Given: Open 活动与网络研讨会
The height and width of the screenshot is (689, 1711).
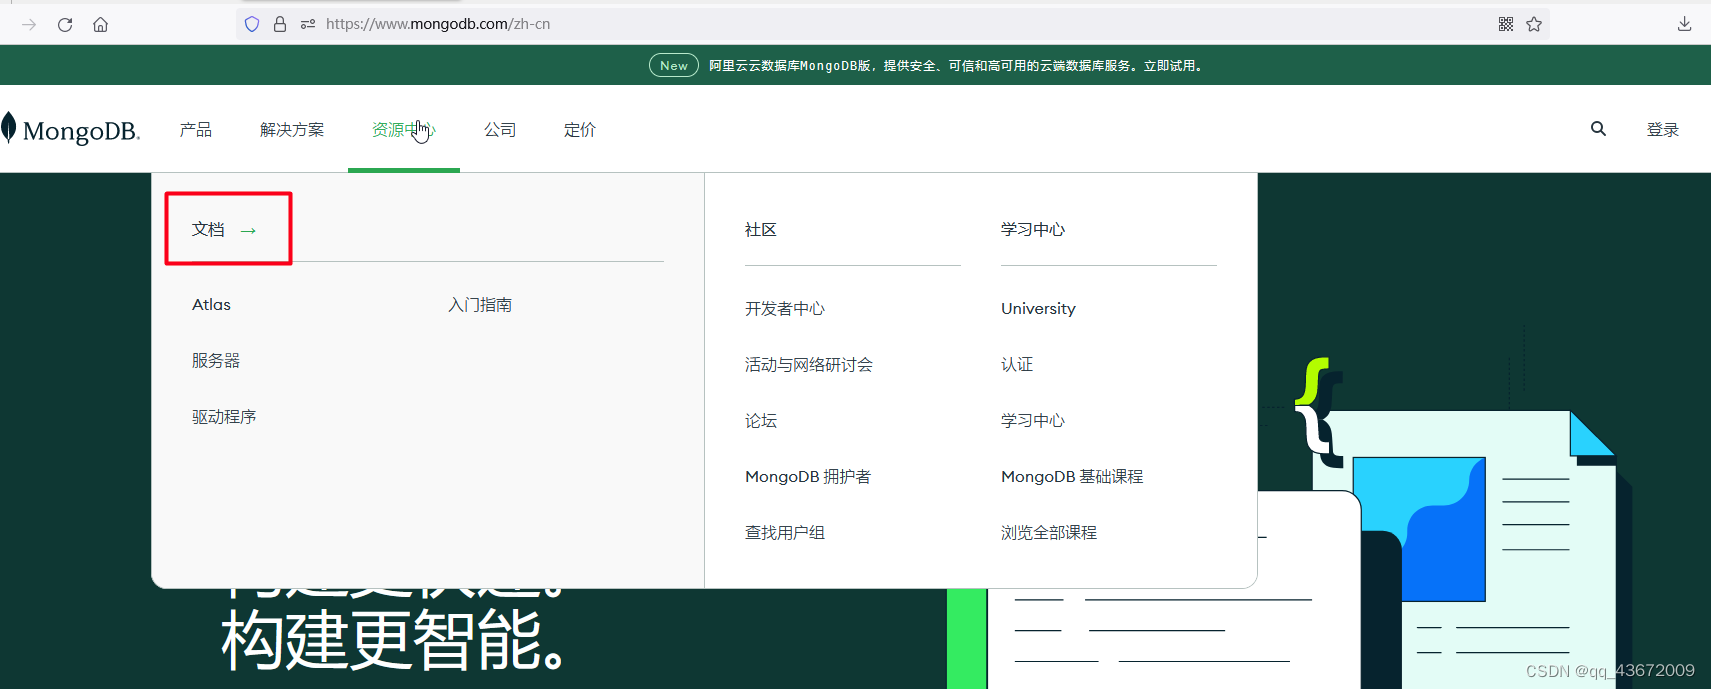Looking at the screenshot, I should coord(809,365).
